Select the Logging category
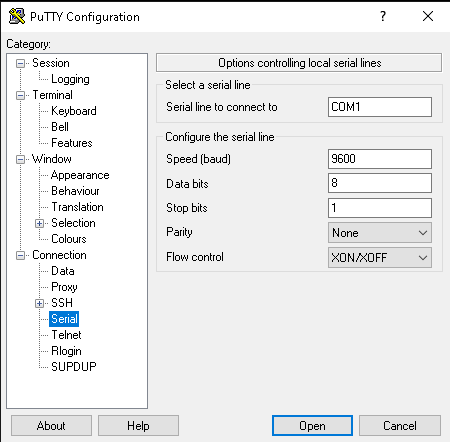450x442 pixels. pos(70,79)
